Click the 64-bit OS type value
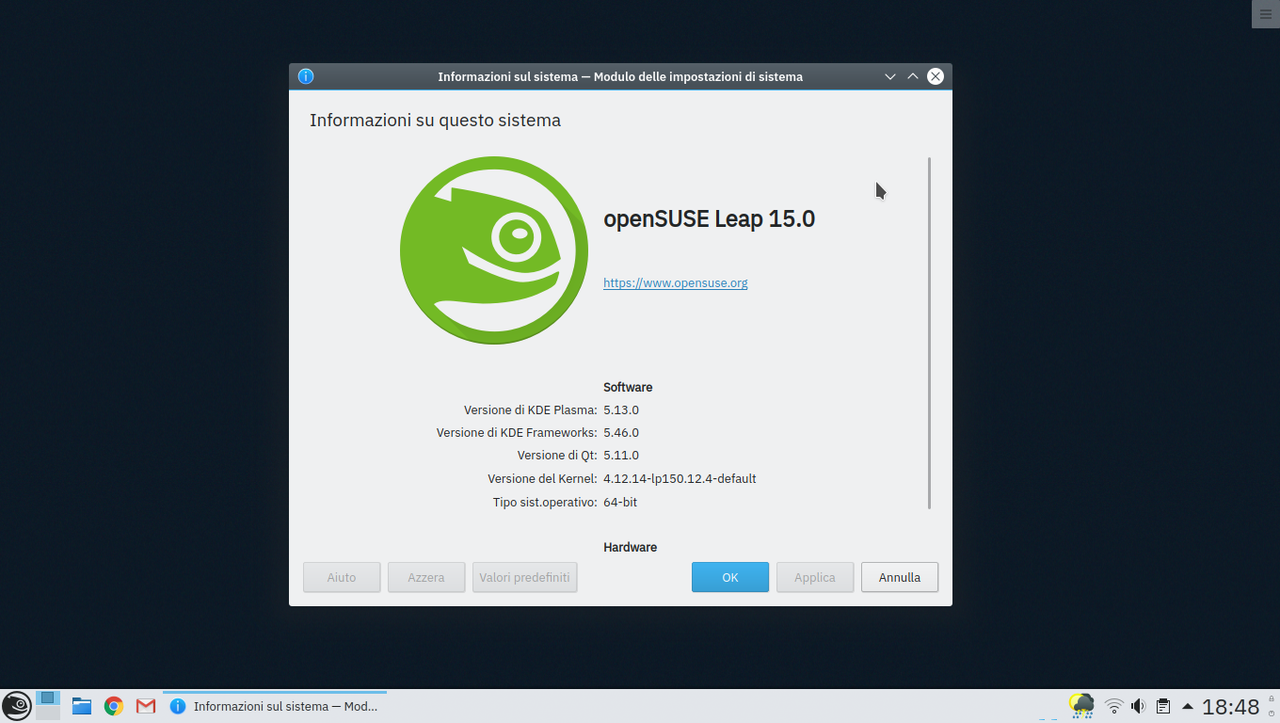Screen dimensions: 1280x723 (x=620, y=502)
